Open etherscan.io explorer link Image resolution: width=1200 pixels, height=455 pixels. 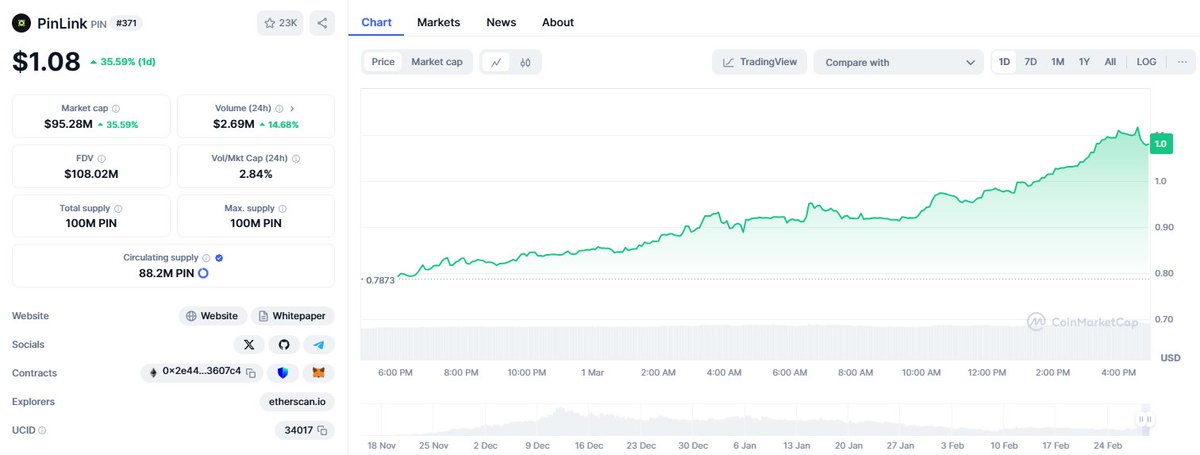pyautogui.click(x=296, y=402)
